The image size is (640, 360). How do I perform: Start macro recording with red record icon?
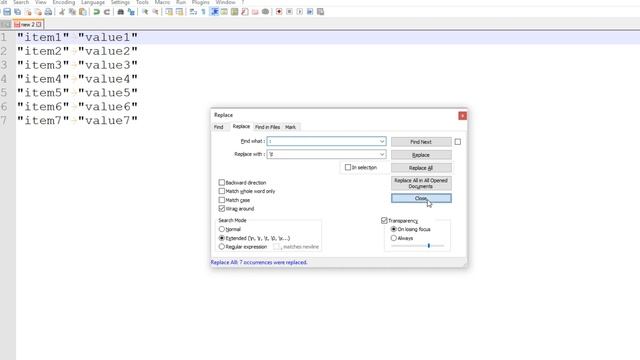279,12
